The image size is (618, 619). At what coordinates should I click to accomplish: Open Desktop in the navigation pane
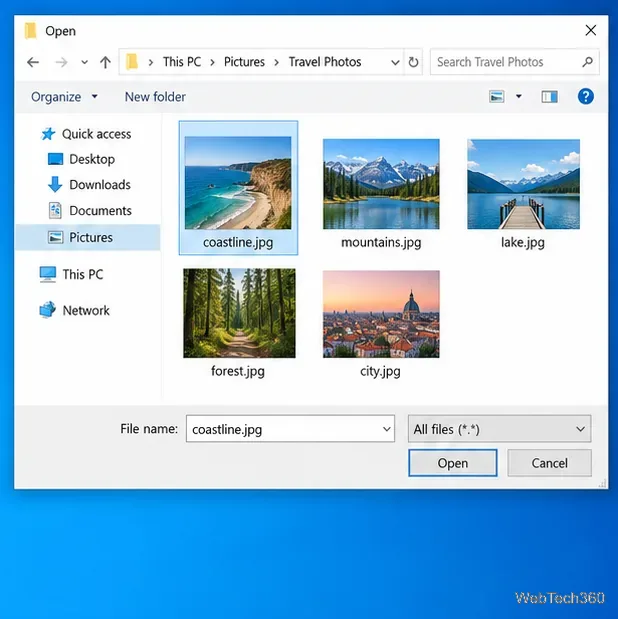pos(92,159)
